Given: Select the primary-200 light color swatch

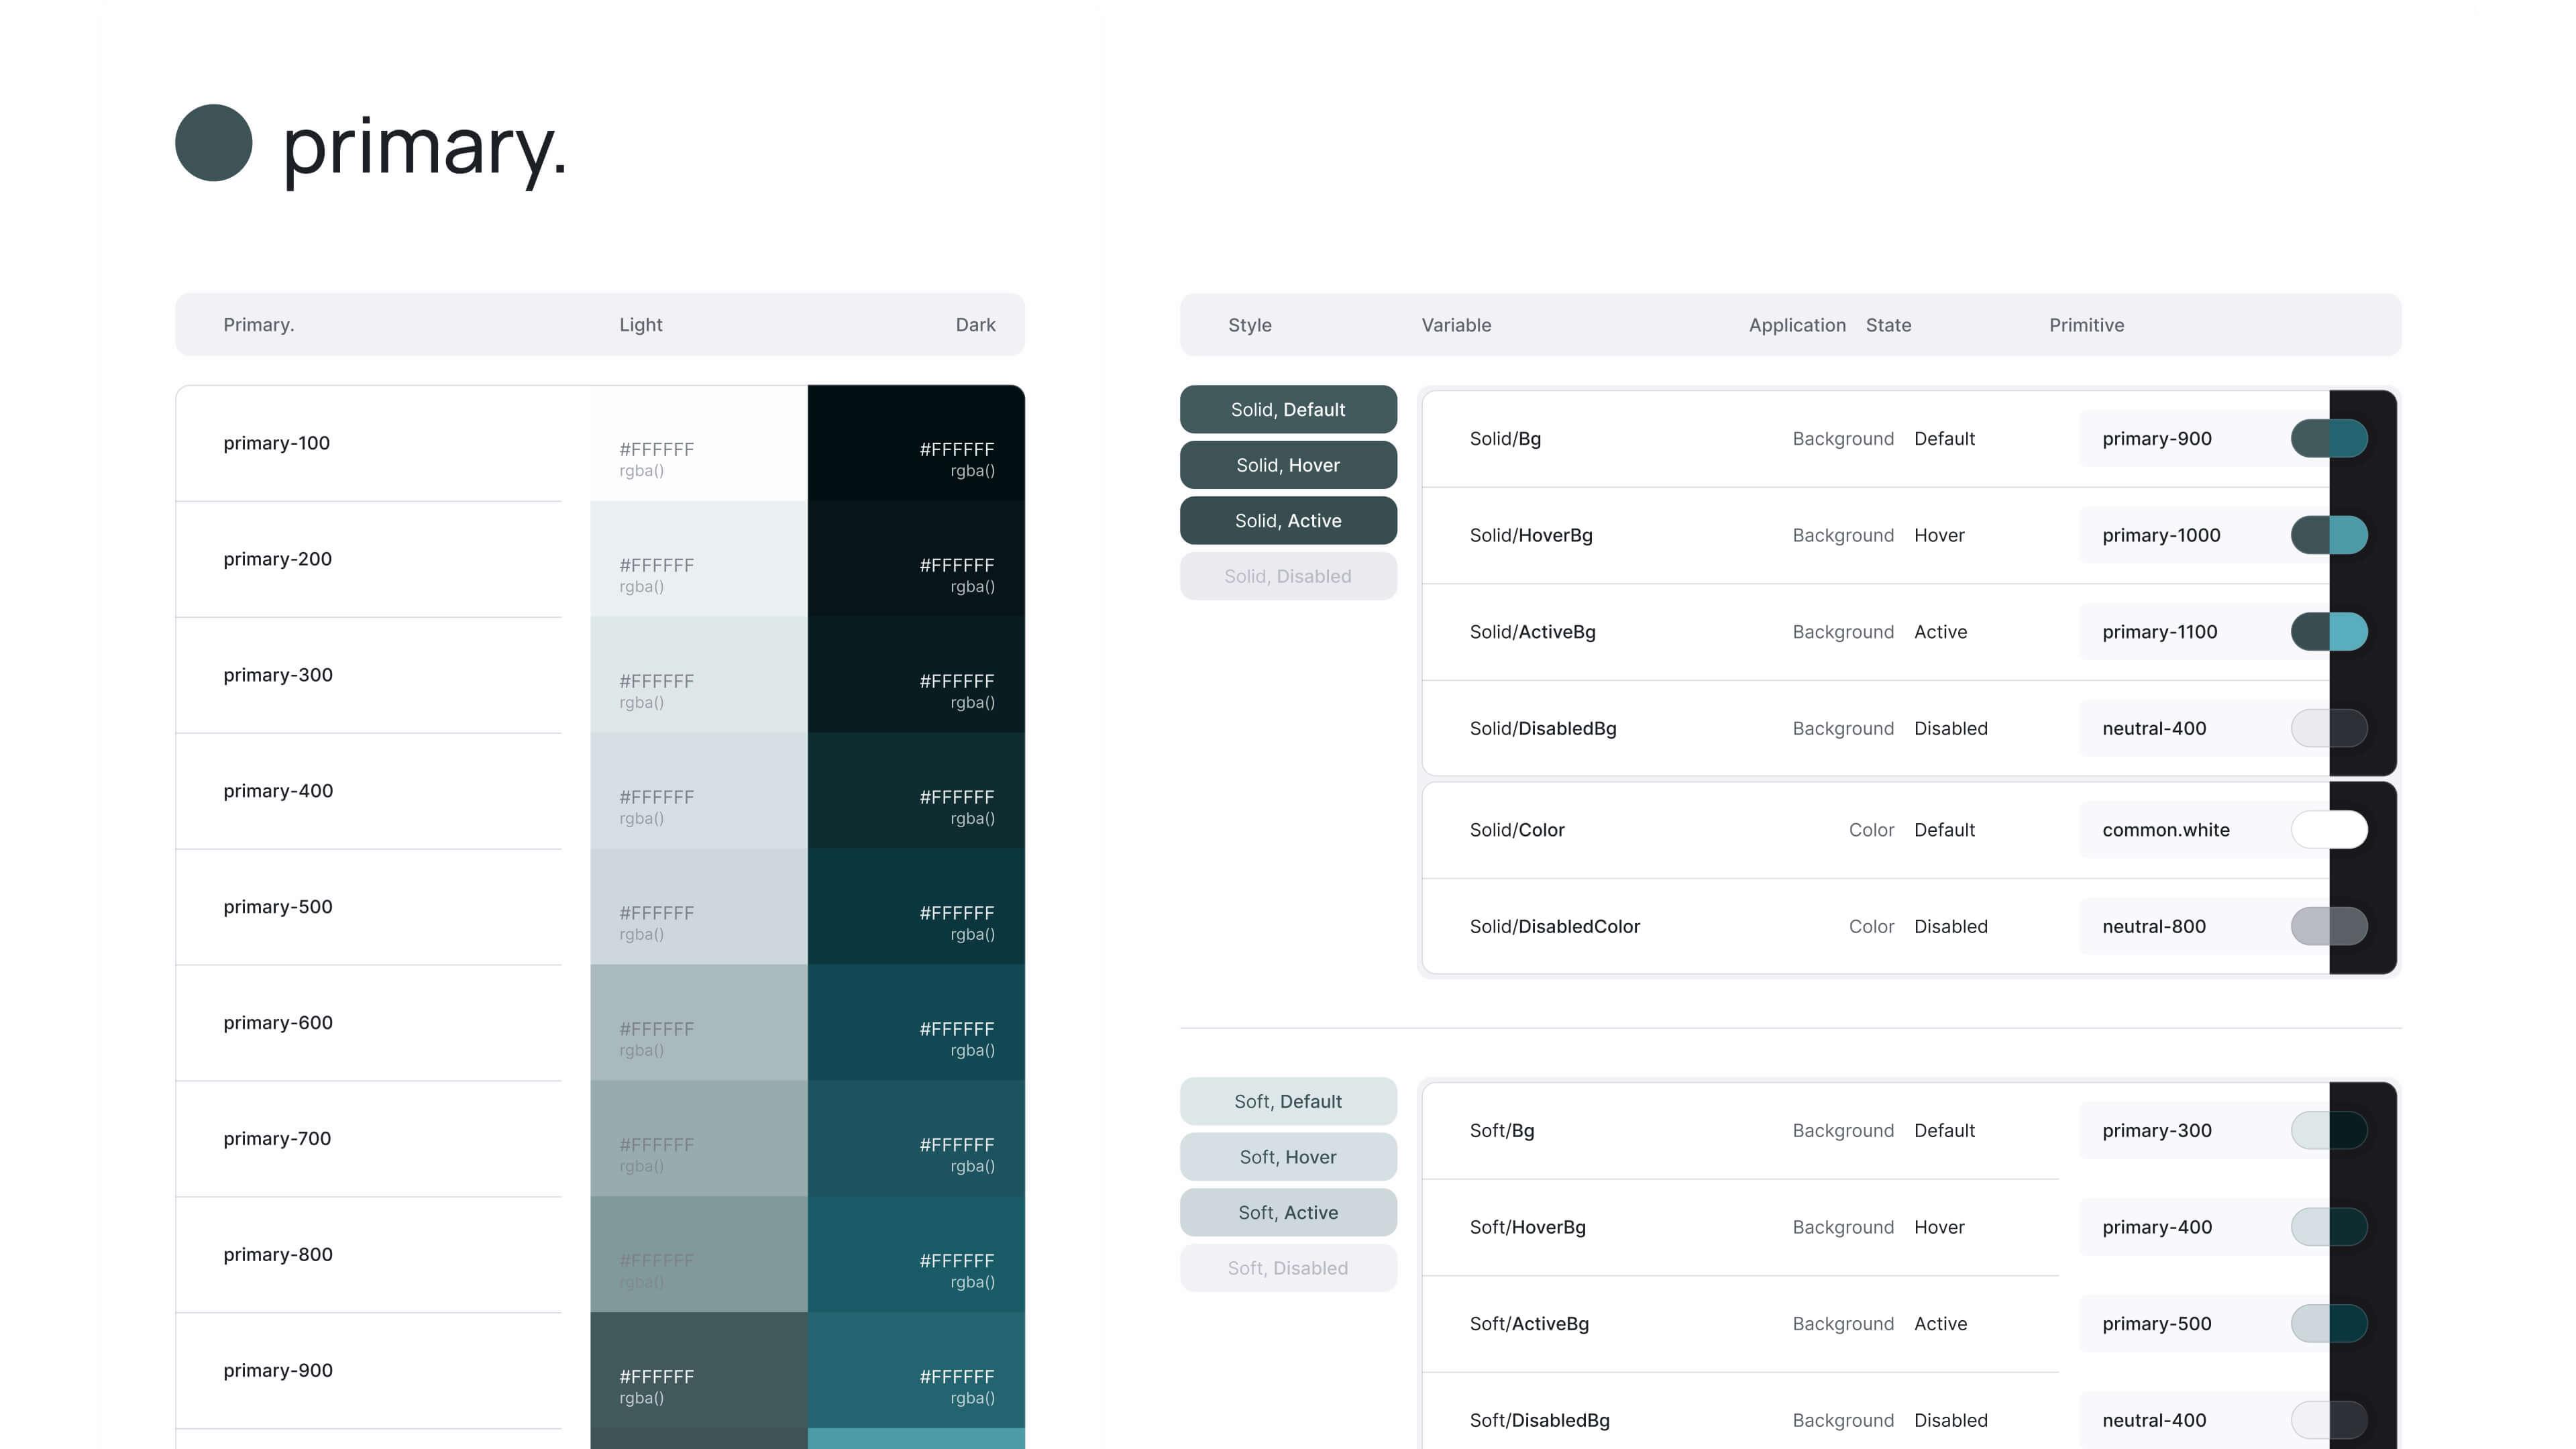Looking at the screenshot, I should point(699,559).
